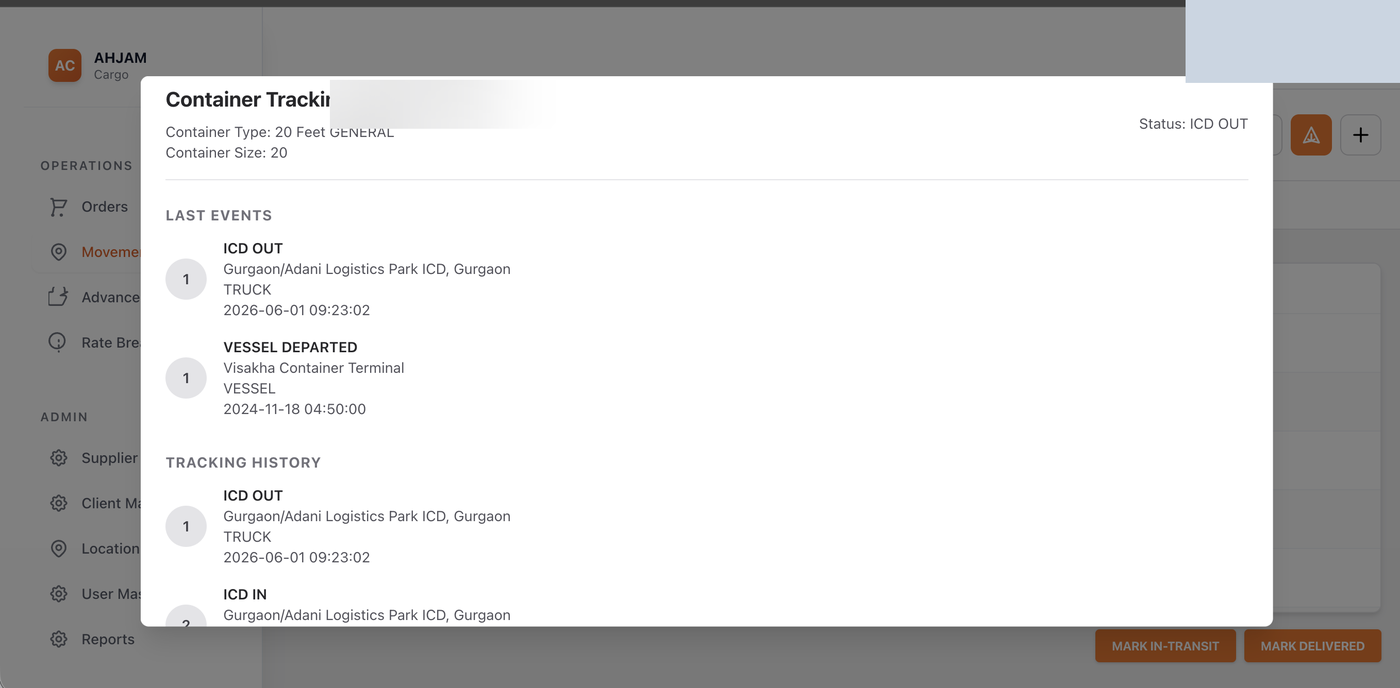This screenshot has height=688, width=1400.
Task: Open the Orders menu item
Action: pos(105,207)
